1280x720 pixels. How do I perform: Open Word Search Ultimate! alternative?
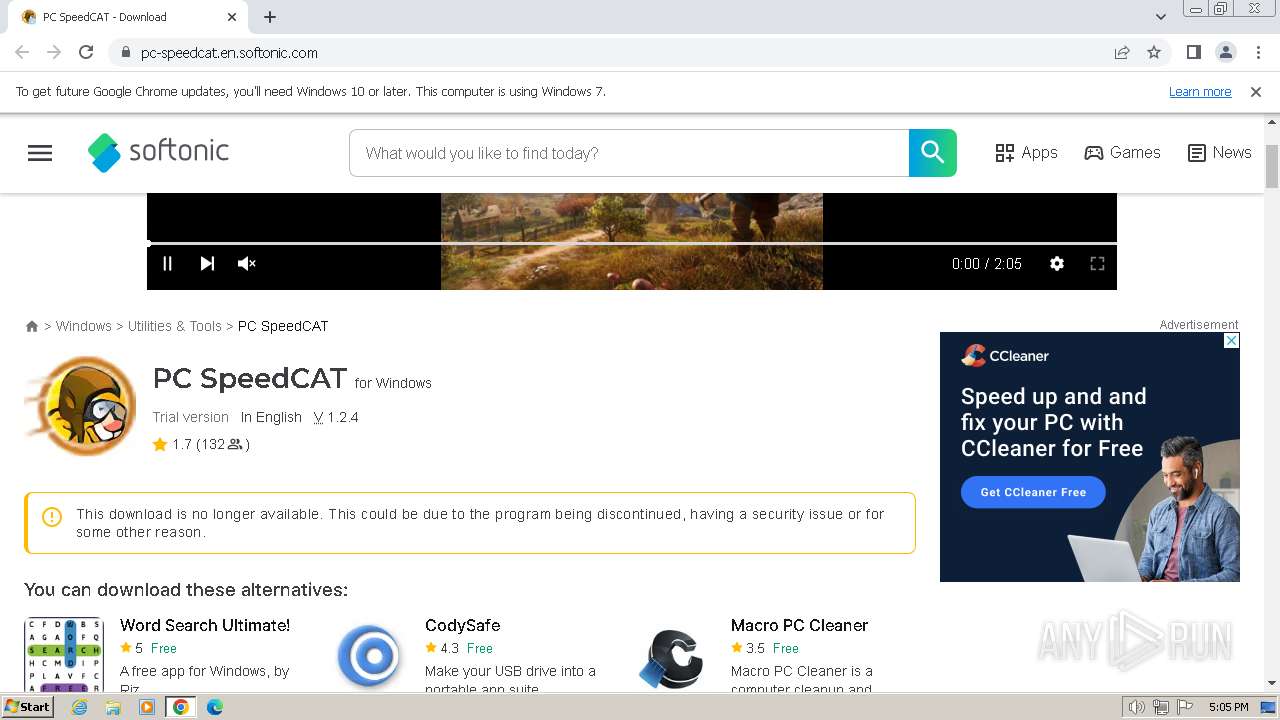[x=205, y=625]
